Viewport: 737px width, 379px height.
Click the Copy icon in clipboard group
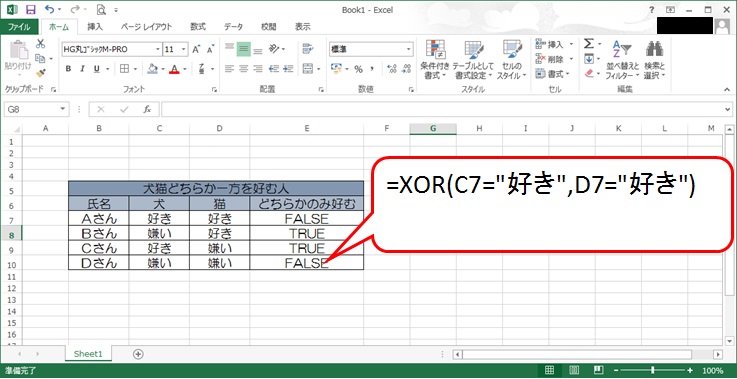(40, 59)
